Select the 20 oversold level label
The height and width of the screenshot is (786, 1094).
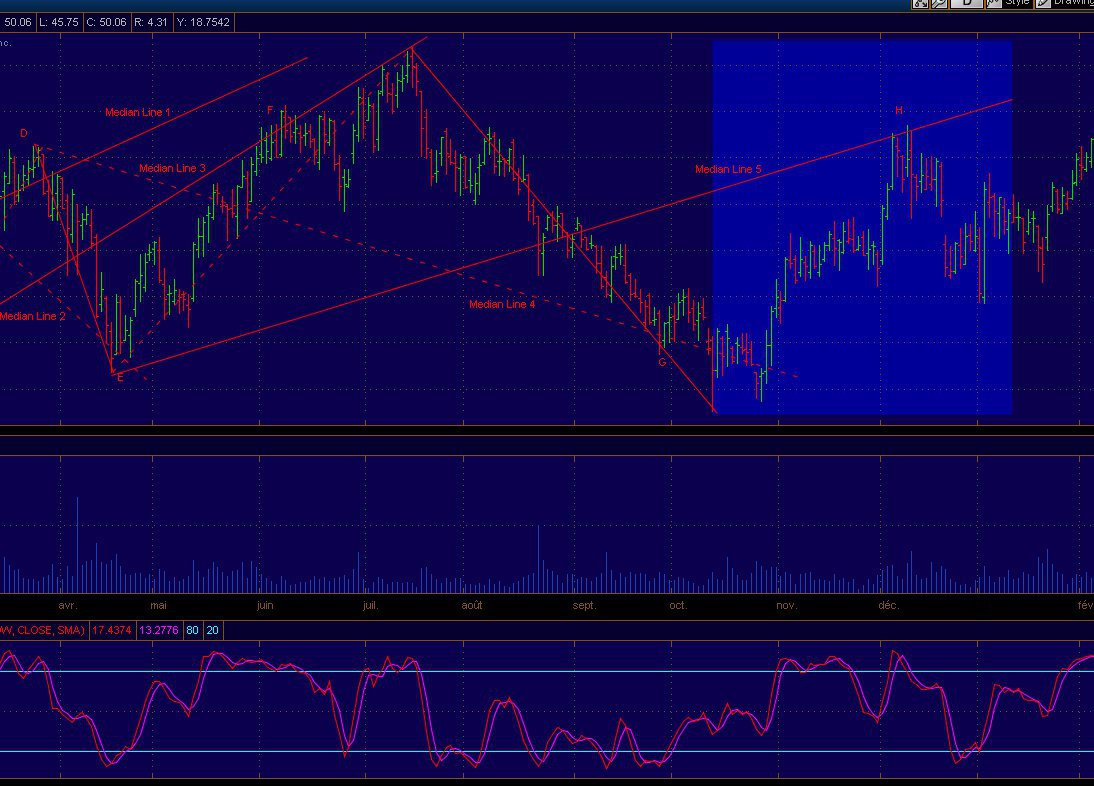coord(213,630)
